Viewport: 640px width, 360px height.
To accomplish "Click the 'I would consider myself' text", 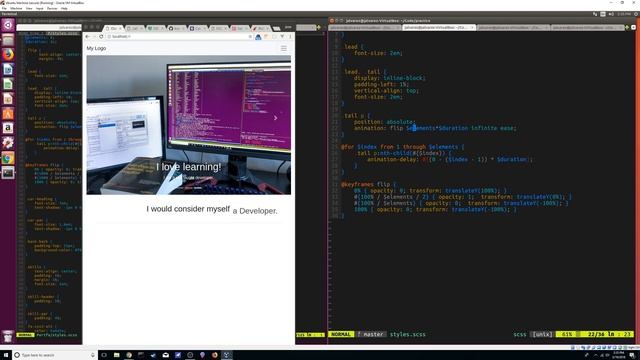I will (188, 209).
